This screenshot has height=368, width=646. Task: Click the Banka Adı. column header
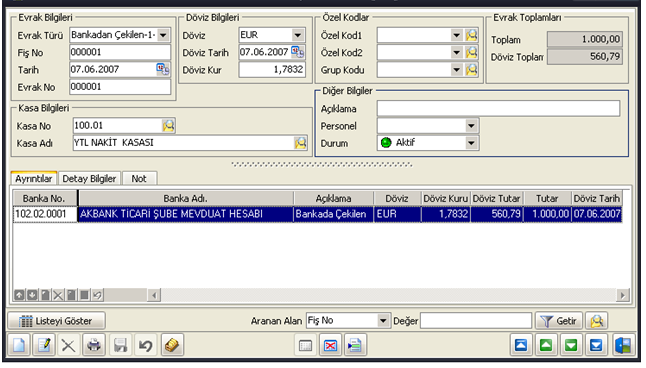(x=185, y=198)
